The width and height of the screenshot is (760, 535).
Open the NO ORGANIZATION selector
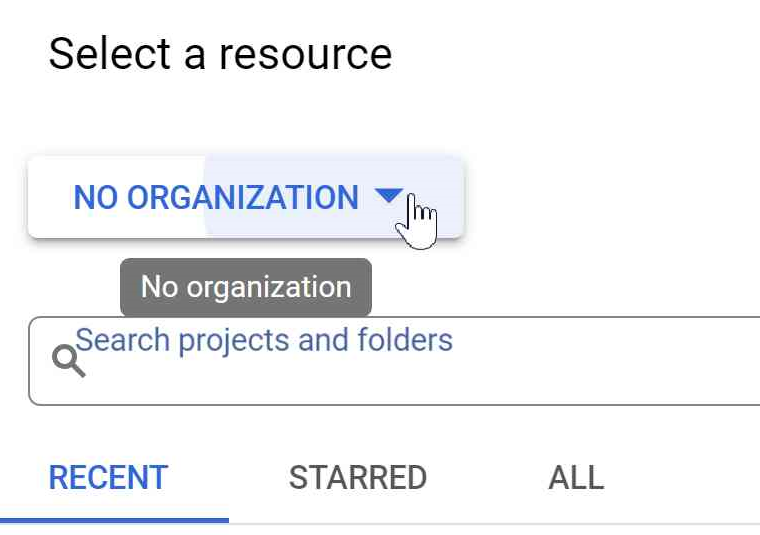[x=215, y=197]
